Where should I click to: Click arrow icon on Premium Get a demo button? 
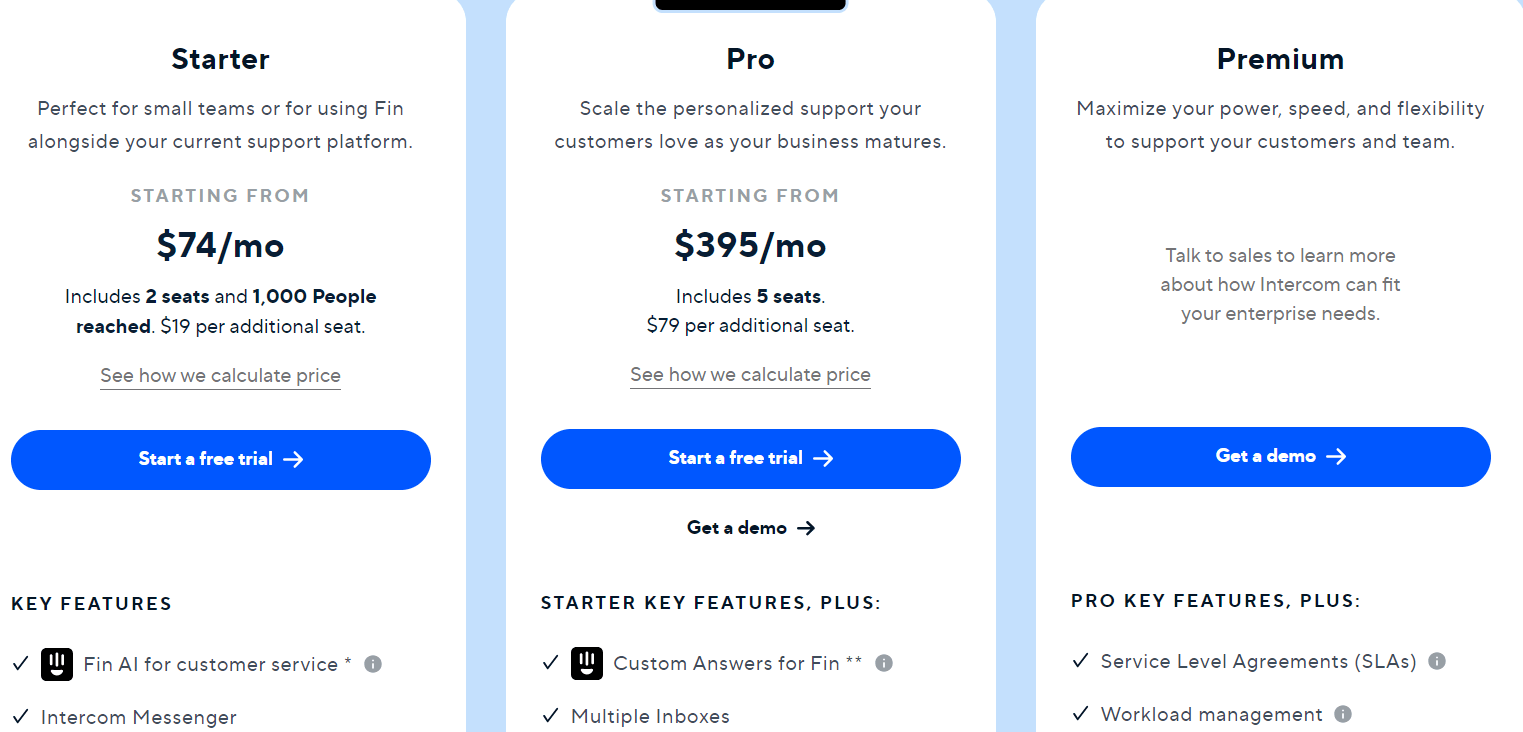[x=1336, y=456]
